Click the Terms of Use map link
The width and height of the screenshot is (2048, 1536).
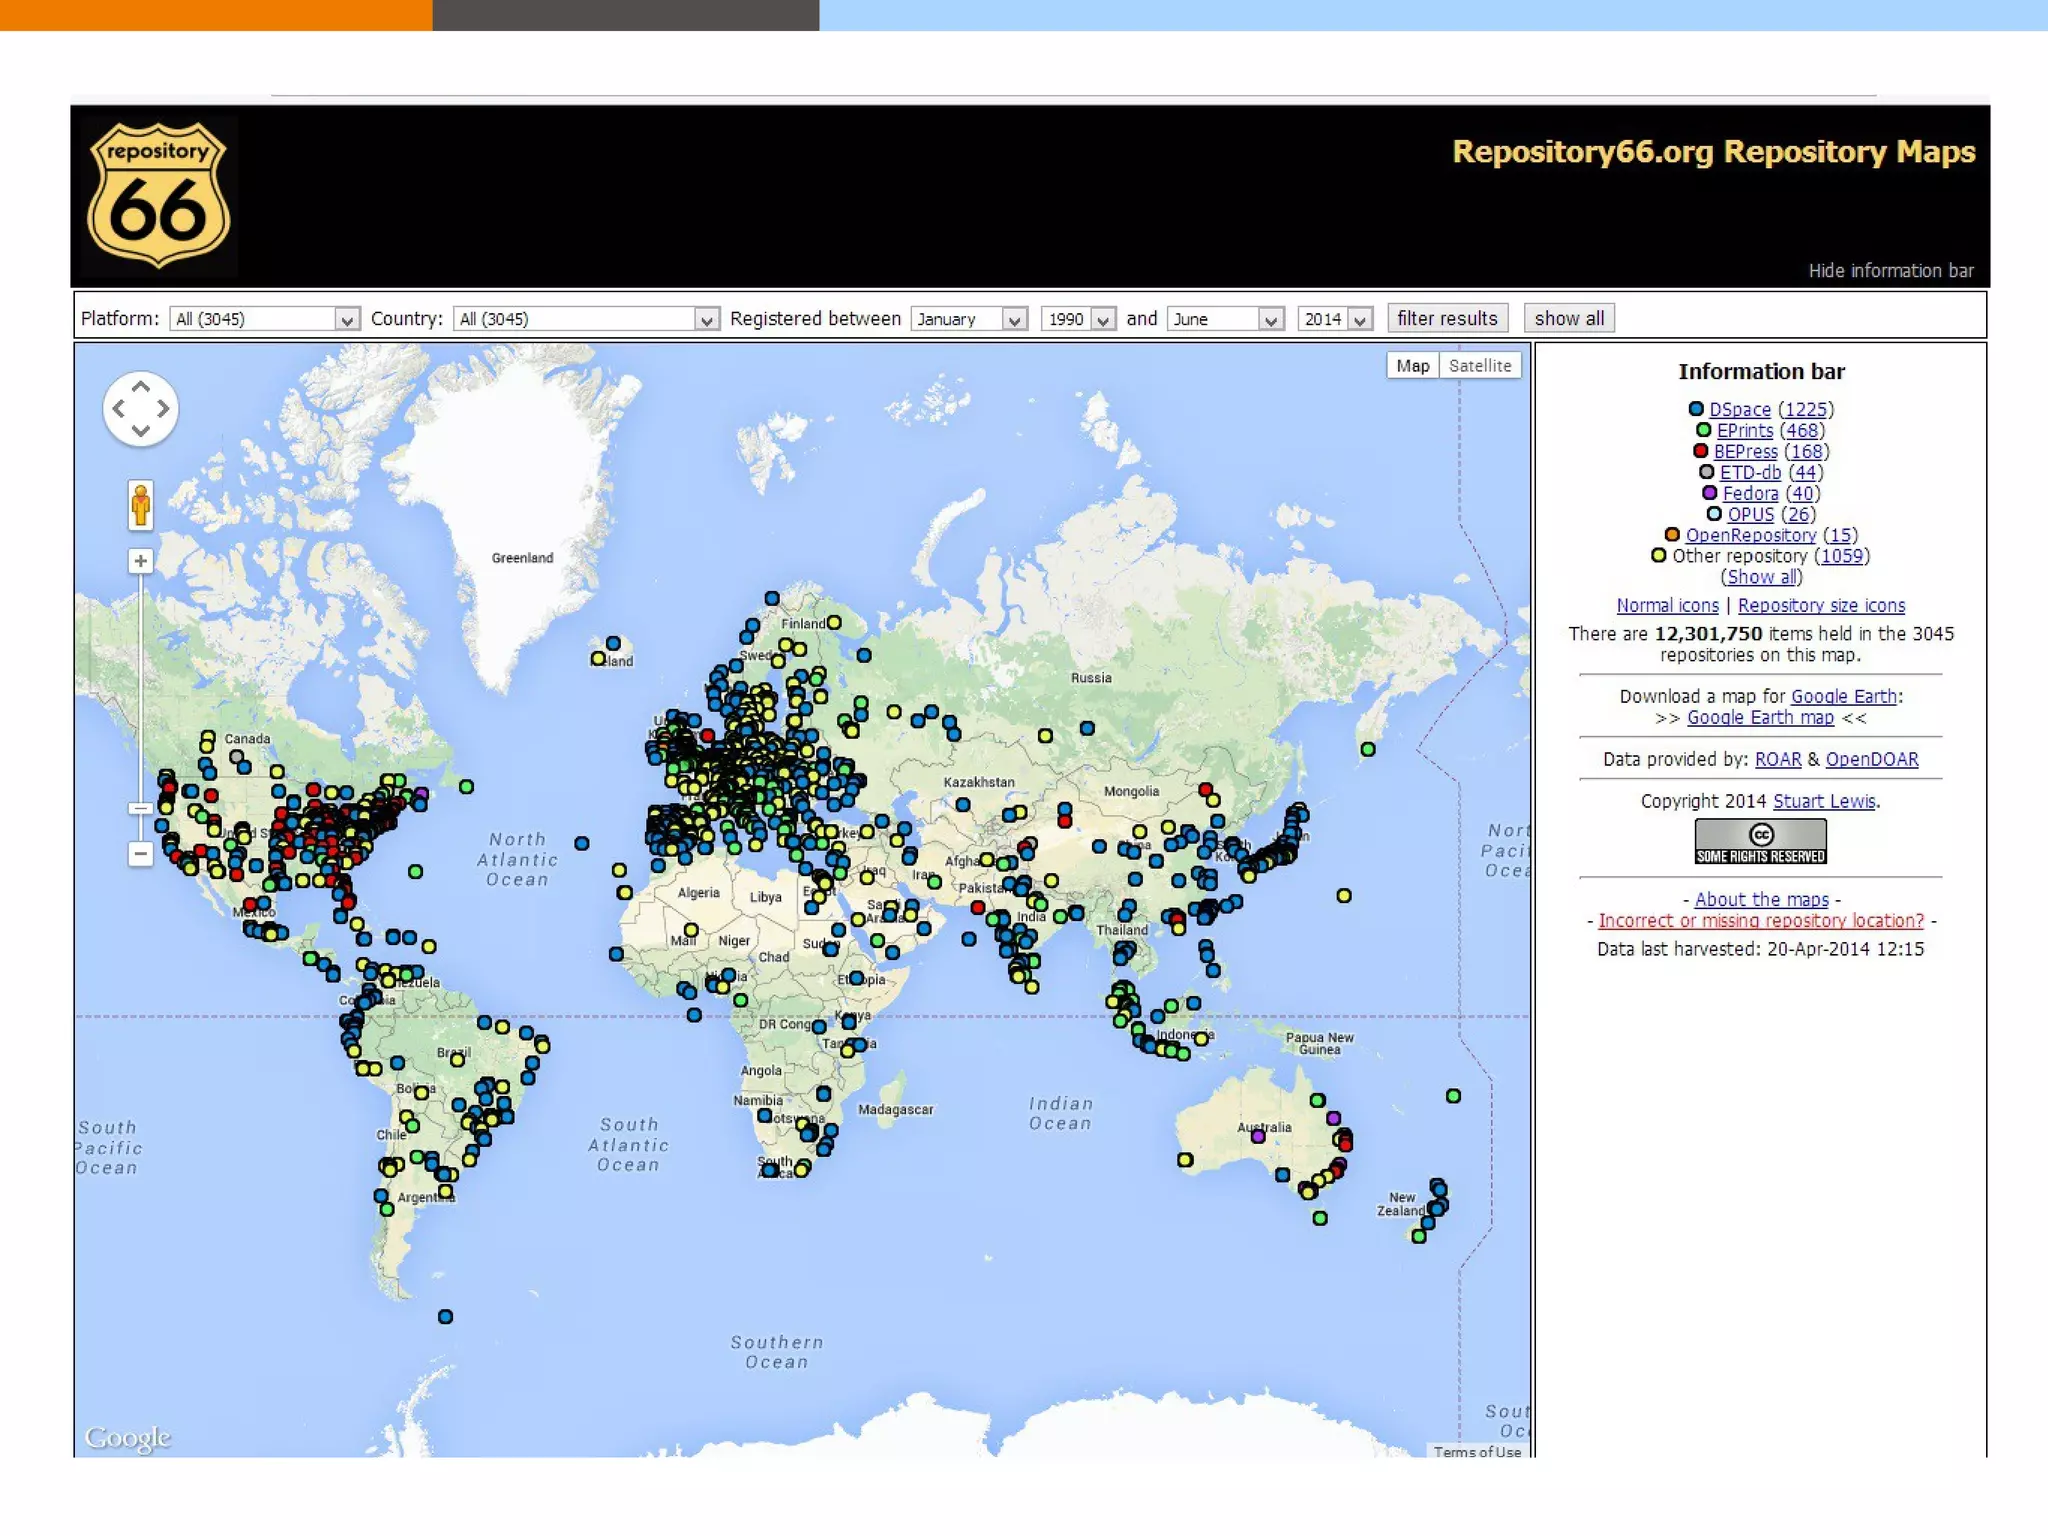coord(1477,1452)
